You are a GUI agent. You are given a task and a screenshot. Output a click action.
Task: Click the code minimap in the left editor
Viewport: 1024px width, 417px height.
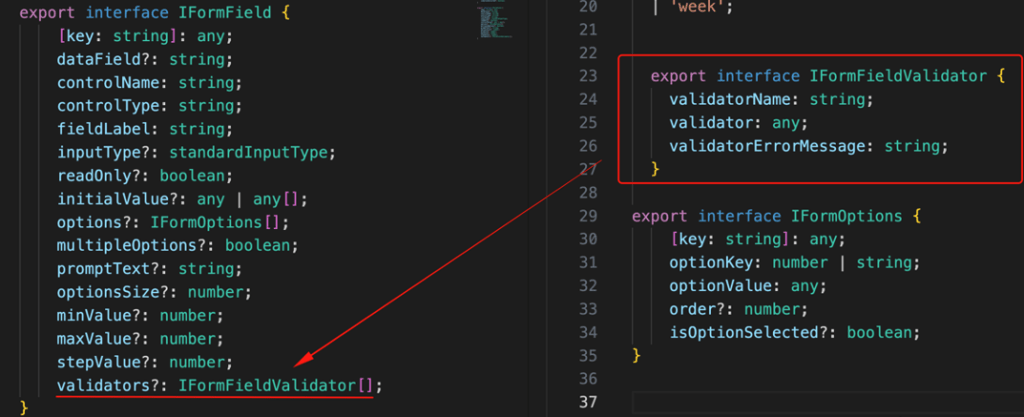tap(494, 20)
